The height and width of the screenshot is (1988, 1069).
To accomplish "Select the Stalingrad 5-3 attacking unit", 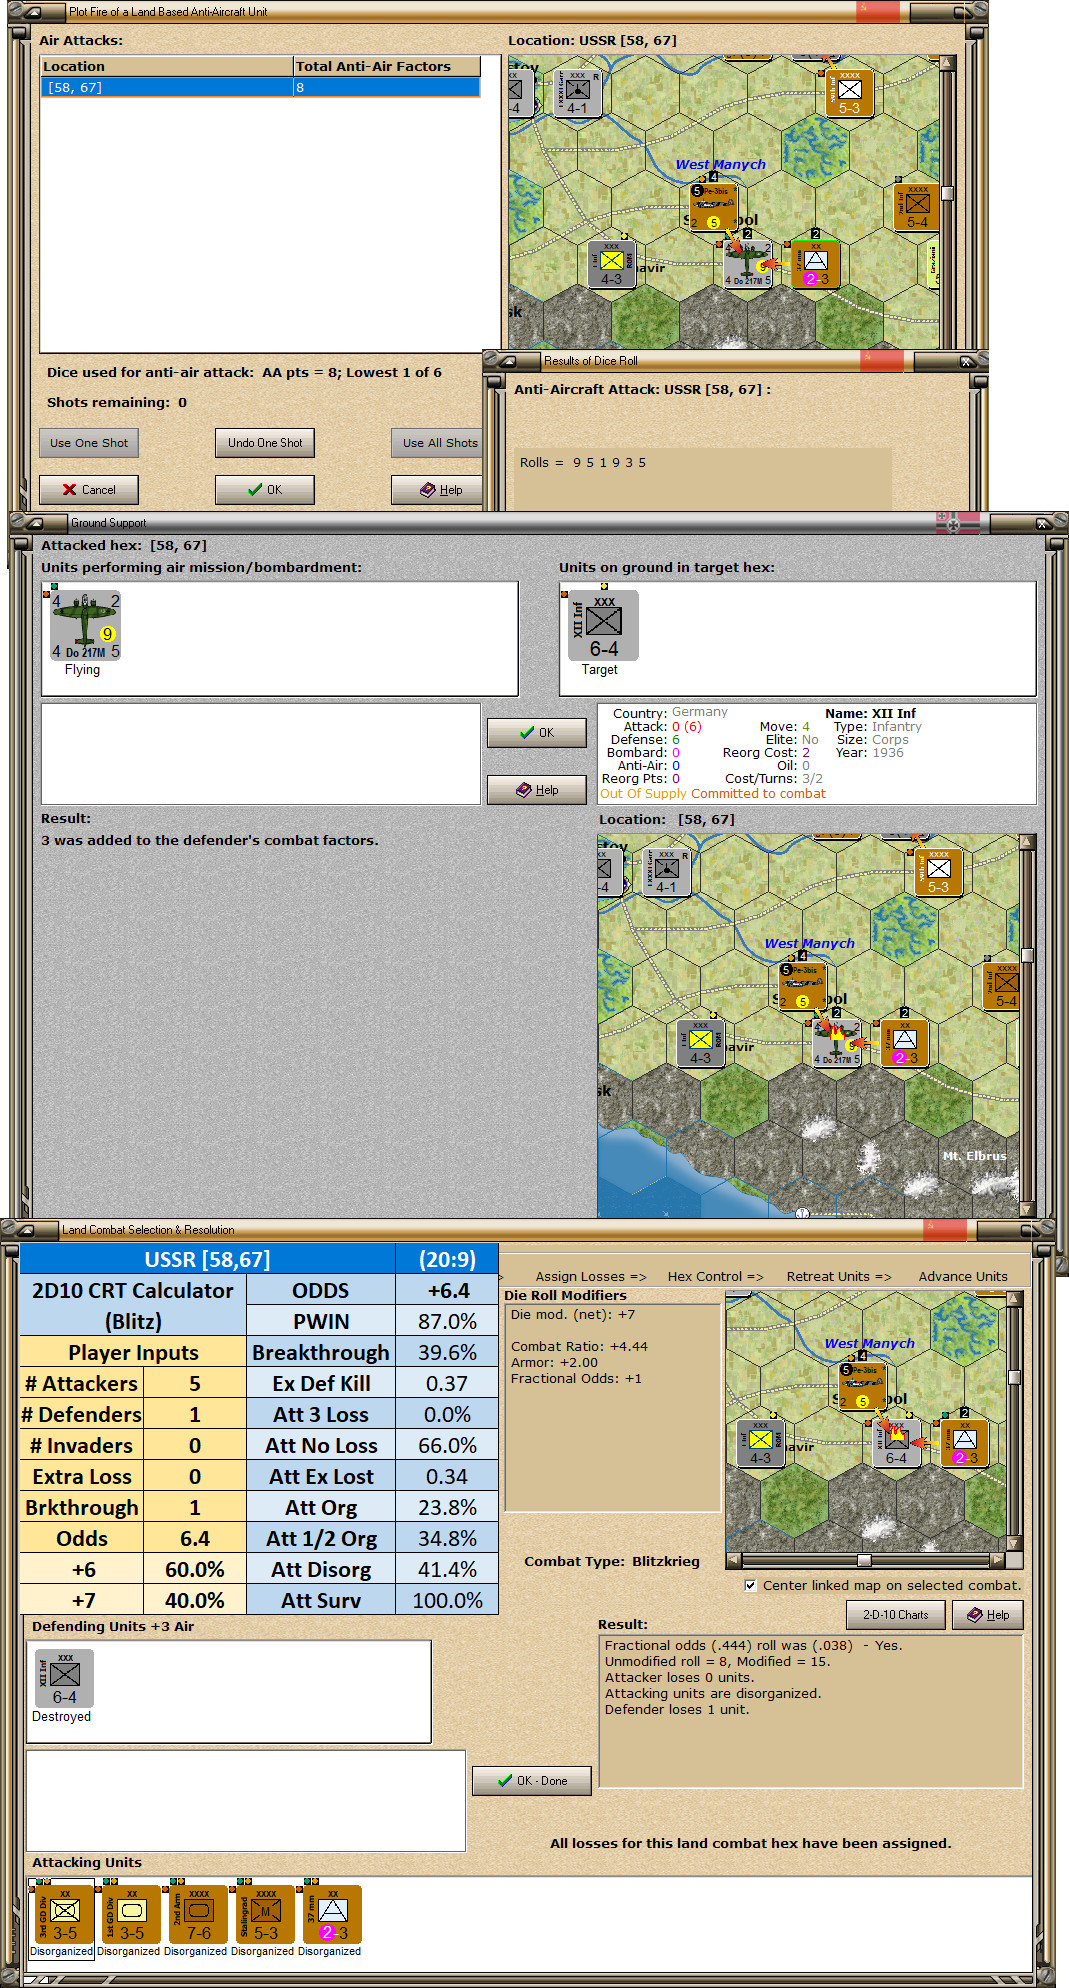I will [266, 1915].
